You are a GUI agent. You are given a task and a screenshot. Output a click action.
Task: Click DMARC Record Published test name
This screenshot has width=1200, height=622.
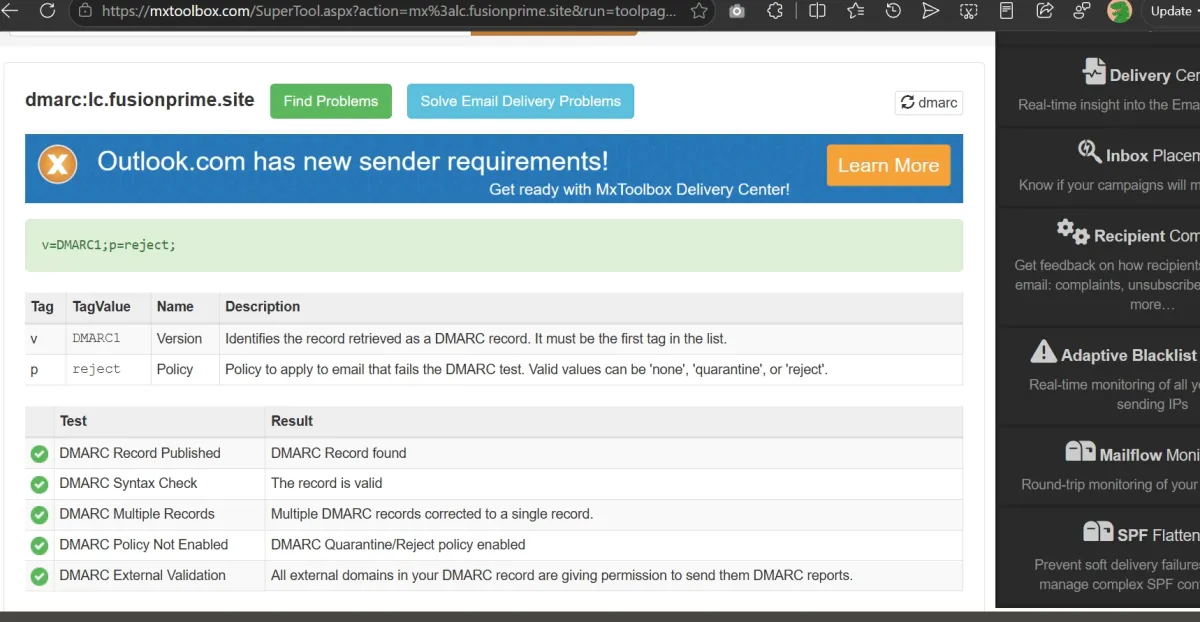(x=140, y=453)
